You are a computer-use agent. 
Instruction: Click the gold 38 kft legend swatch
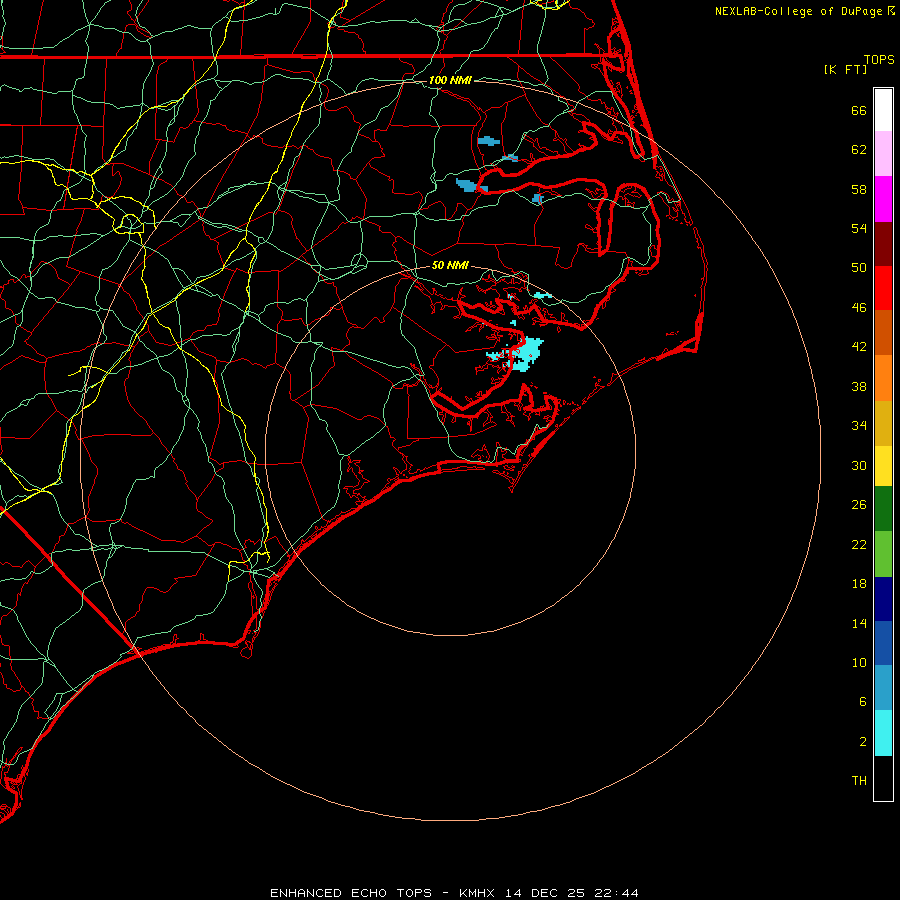point(883,423)
